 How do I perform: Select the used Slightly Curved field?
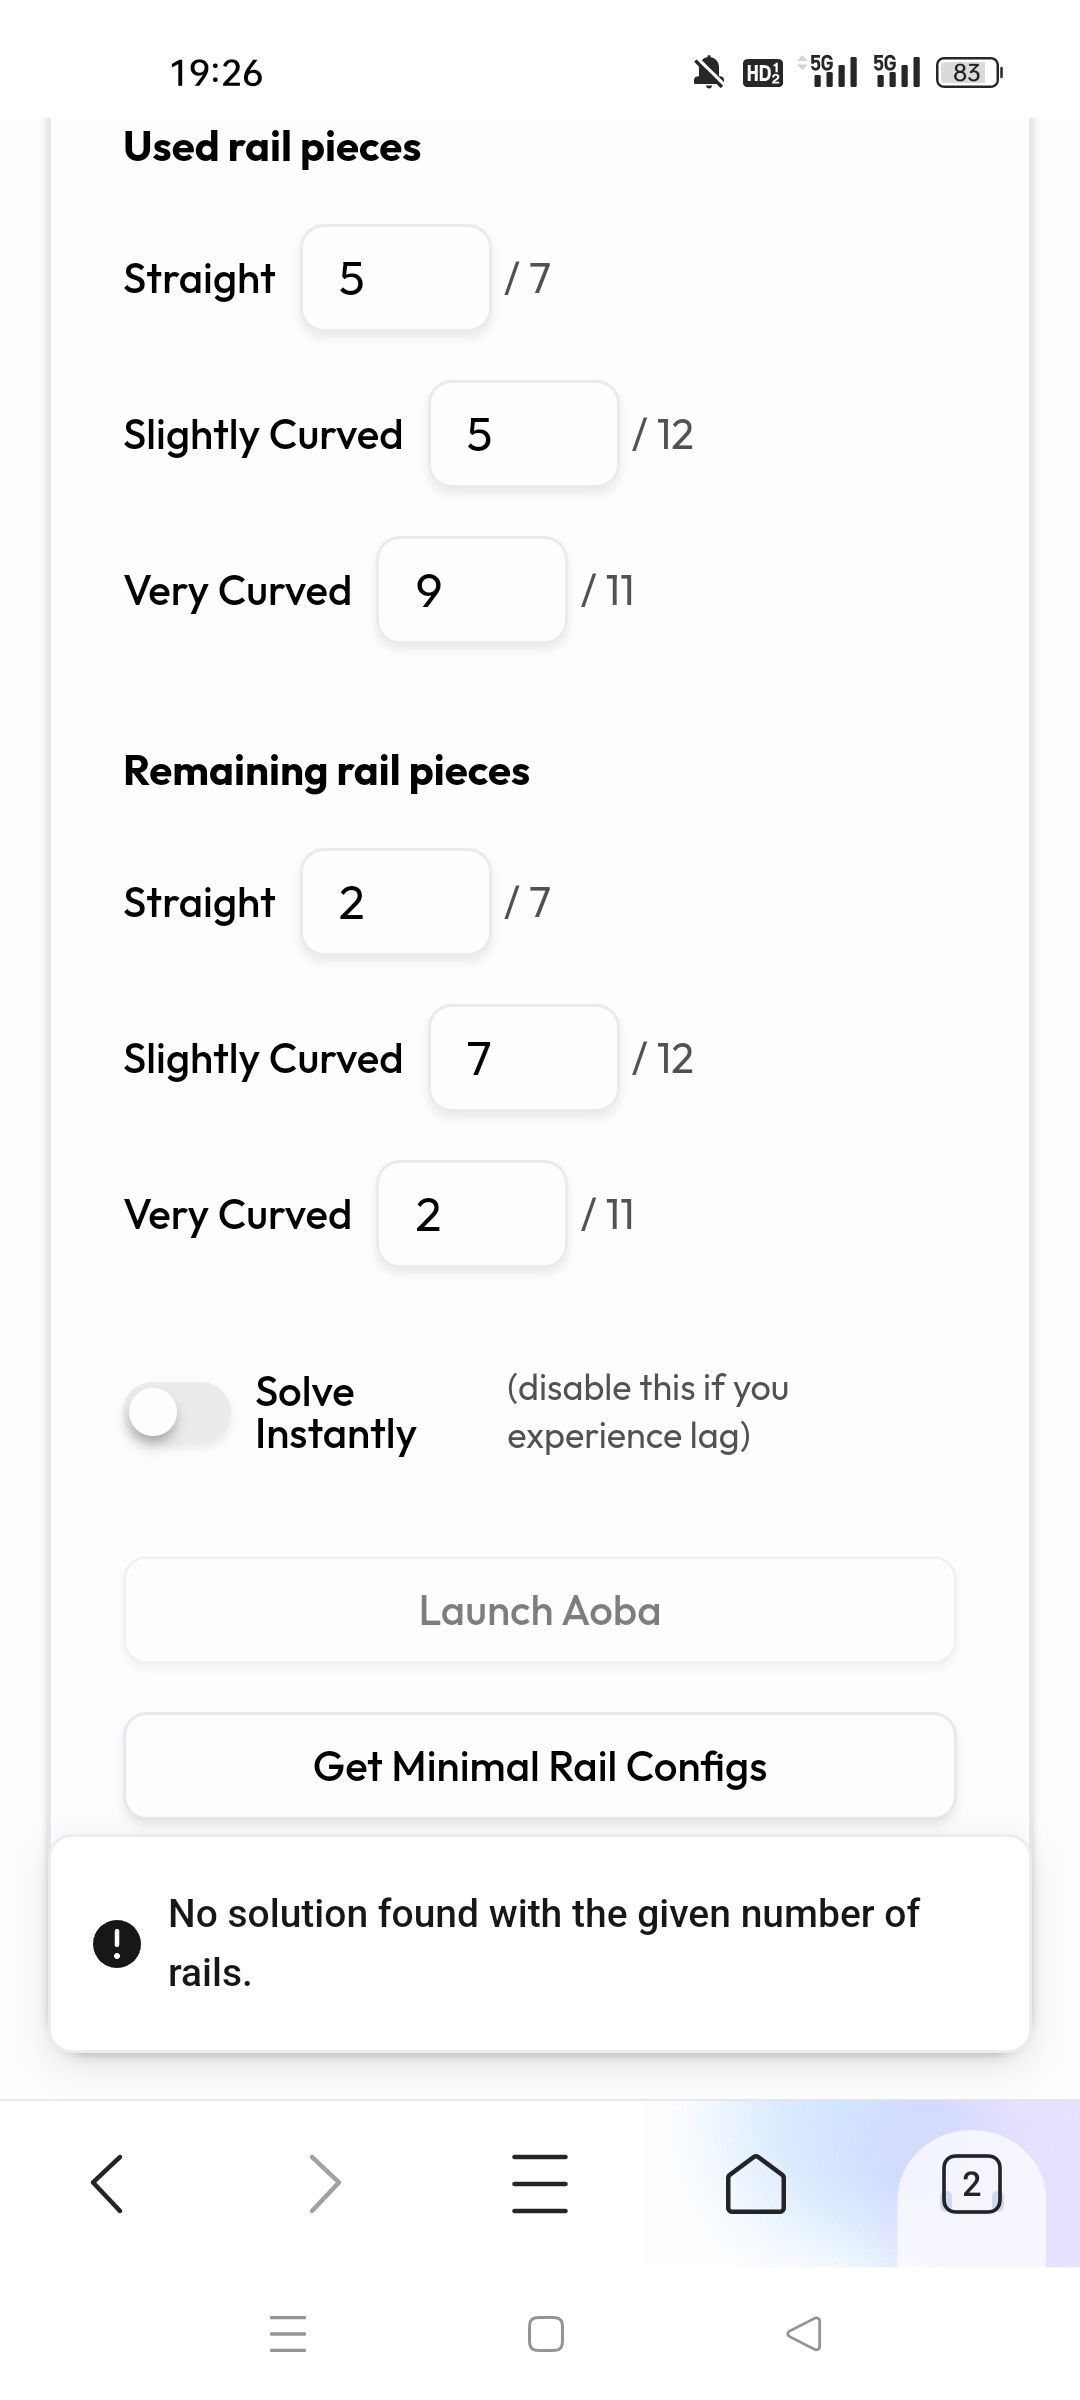[524, 434]
